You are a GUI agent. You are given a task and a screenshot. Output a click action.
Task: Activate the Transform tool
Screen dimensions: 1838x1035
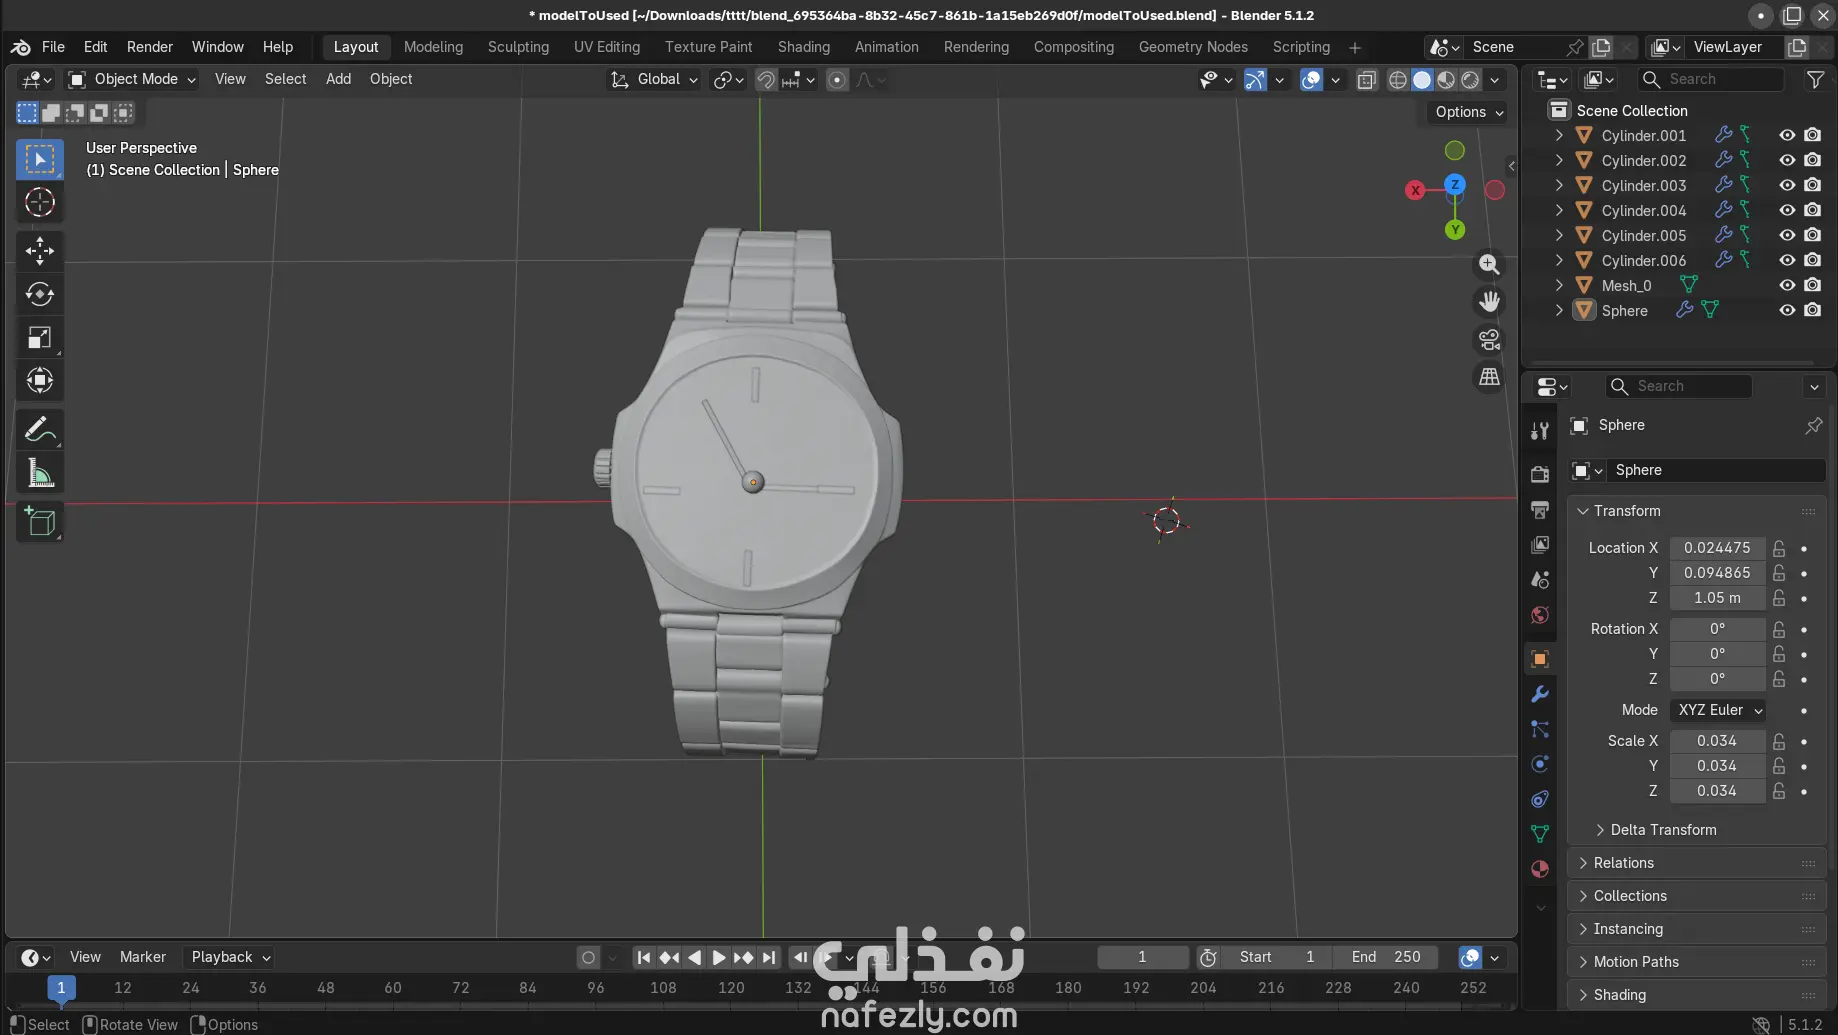click(x=40, y=380)
